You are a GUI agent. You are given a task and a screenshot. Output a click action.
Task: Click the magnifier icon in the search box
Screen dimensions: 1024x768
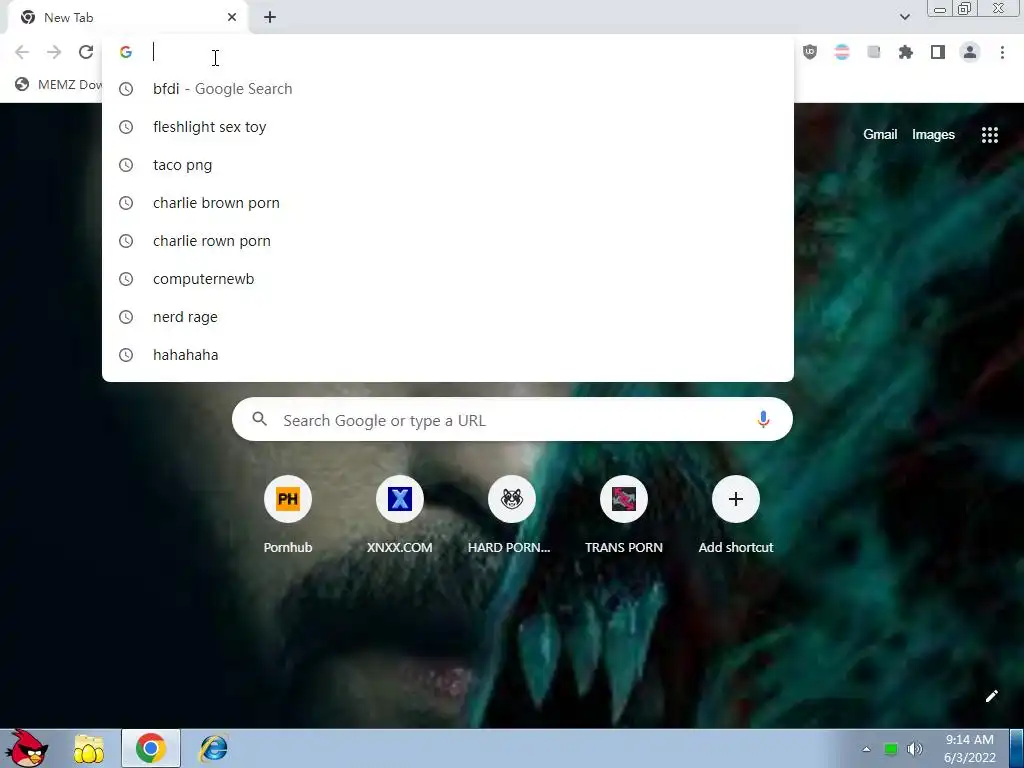[259, 419]
